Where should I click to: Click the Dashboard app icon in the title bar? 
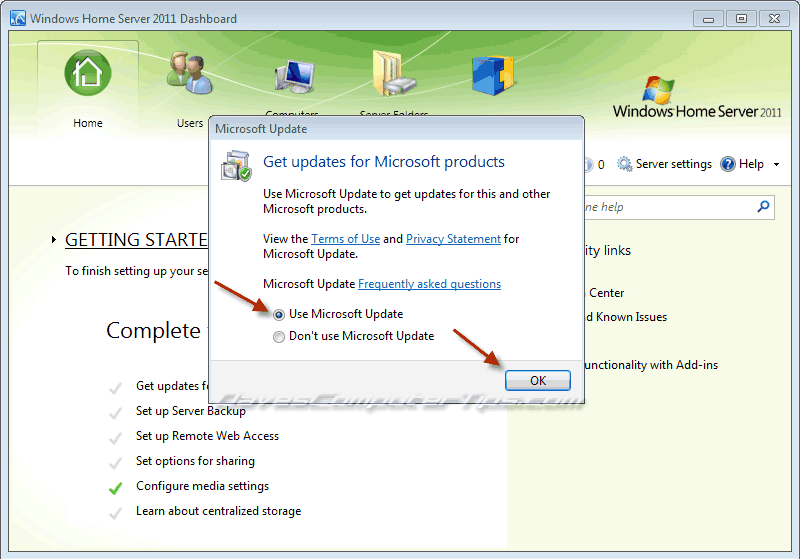click(x=18, y=18)
